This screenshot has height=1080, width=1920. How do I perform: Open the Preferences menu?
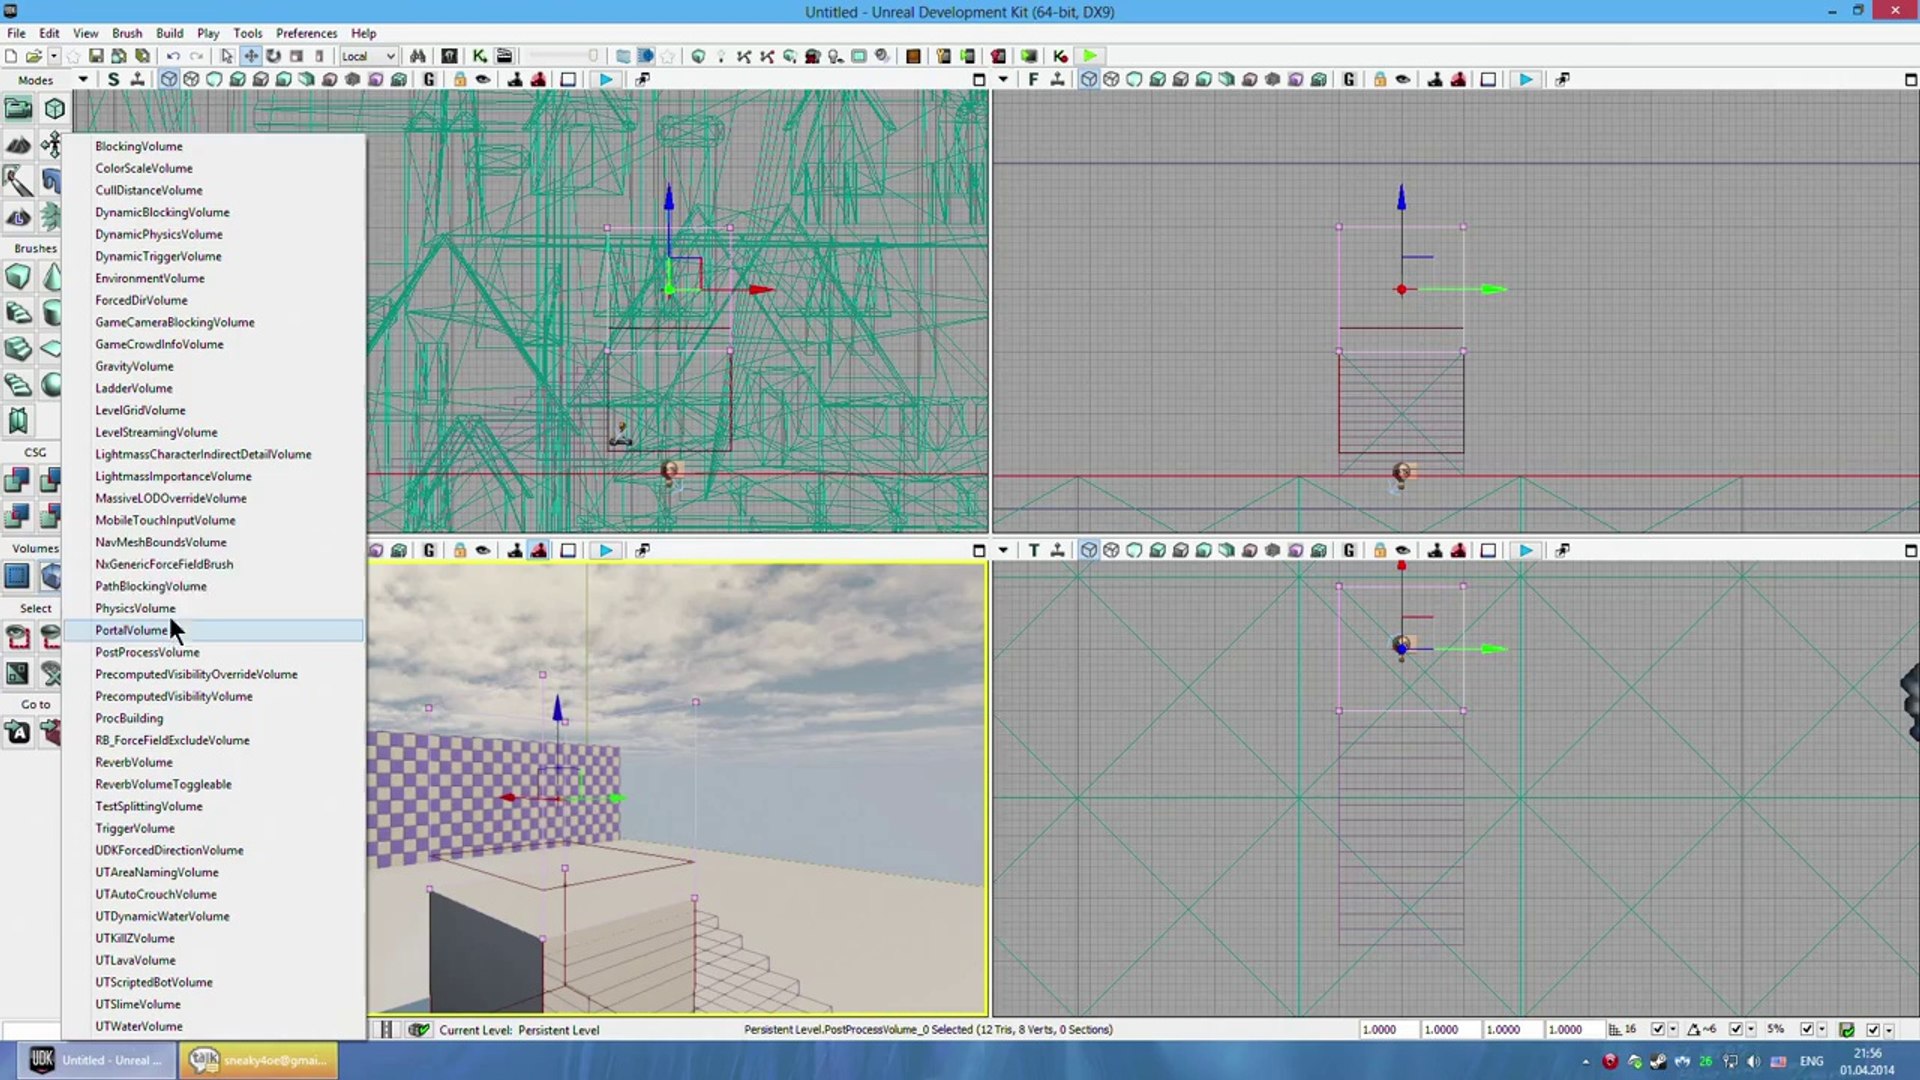click(x=306, y=33)
